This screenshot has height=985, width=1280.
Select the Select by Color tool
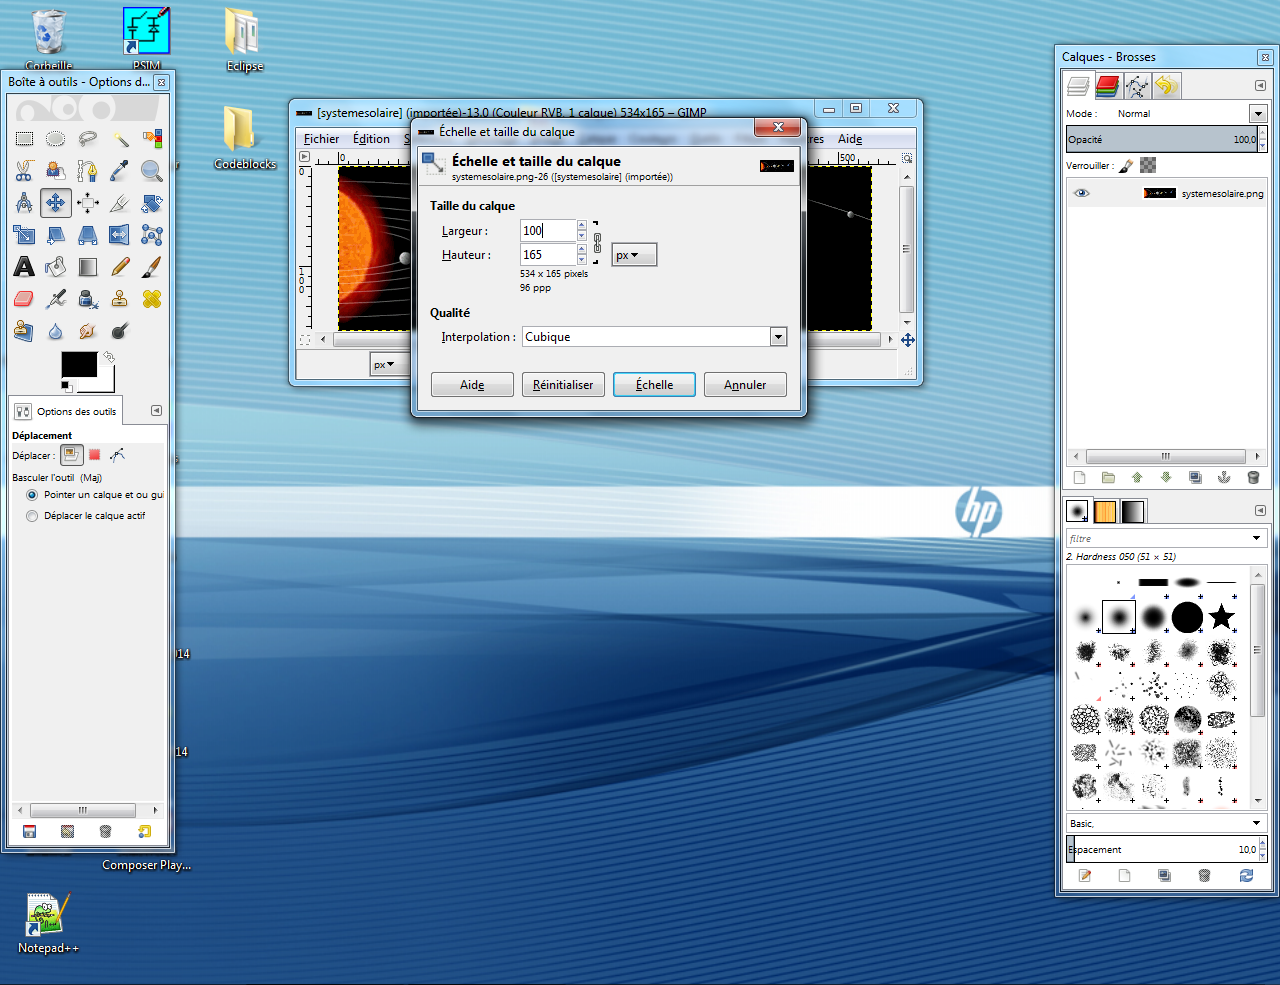pyautogui.click(x=152, y=139)
